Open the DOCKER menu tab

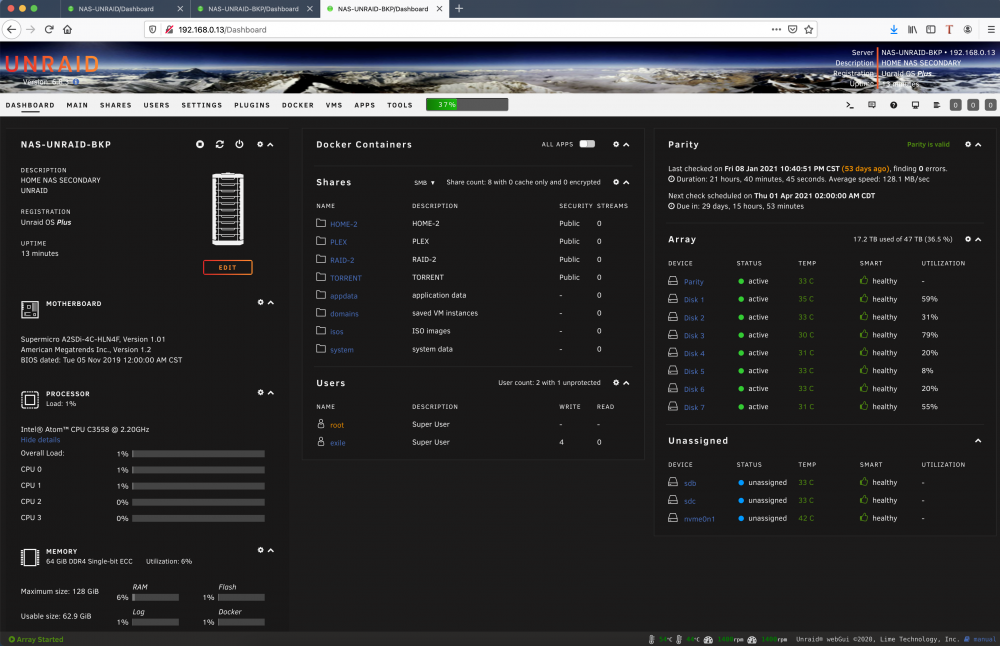point(298,105)
